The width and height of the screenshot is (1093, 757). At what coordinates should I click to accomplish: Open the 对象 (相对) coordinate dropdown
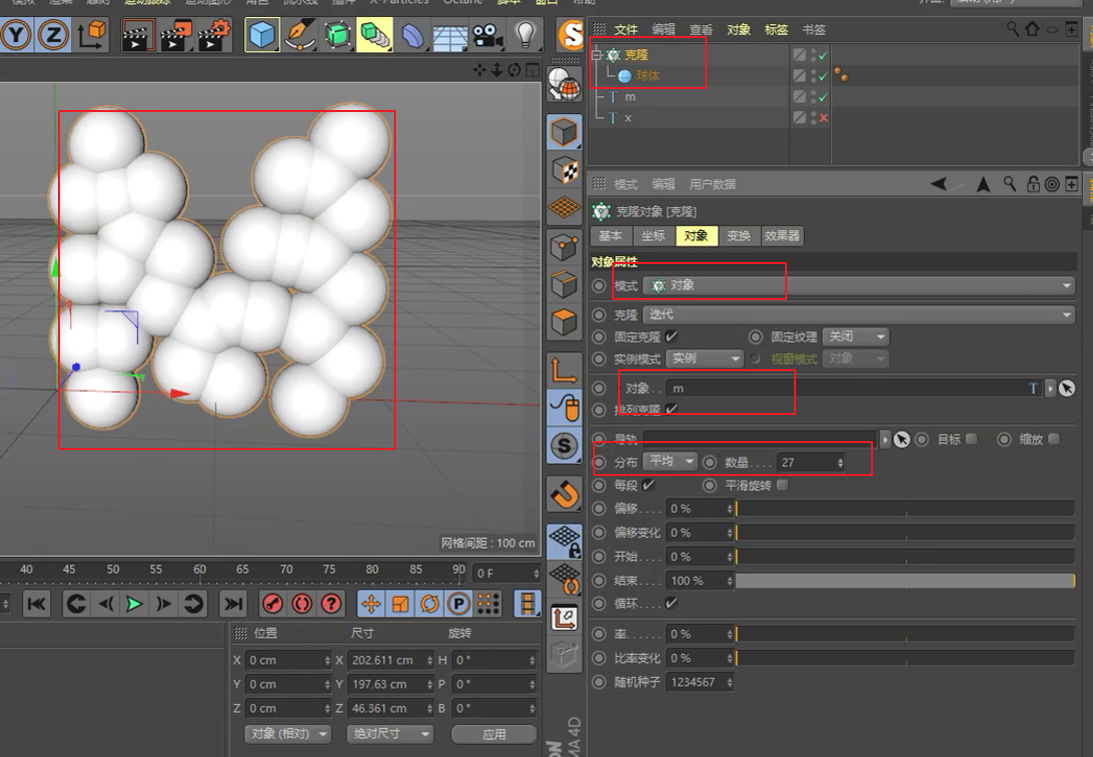(x=288, y=733)
